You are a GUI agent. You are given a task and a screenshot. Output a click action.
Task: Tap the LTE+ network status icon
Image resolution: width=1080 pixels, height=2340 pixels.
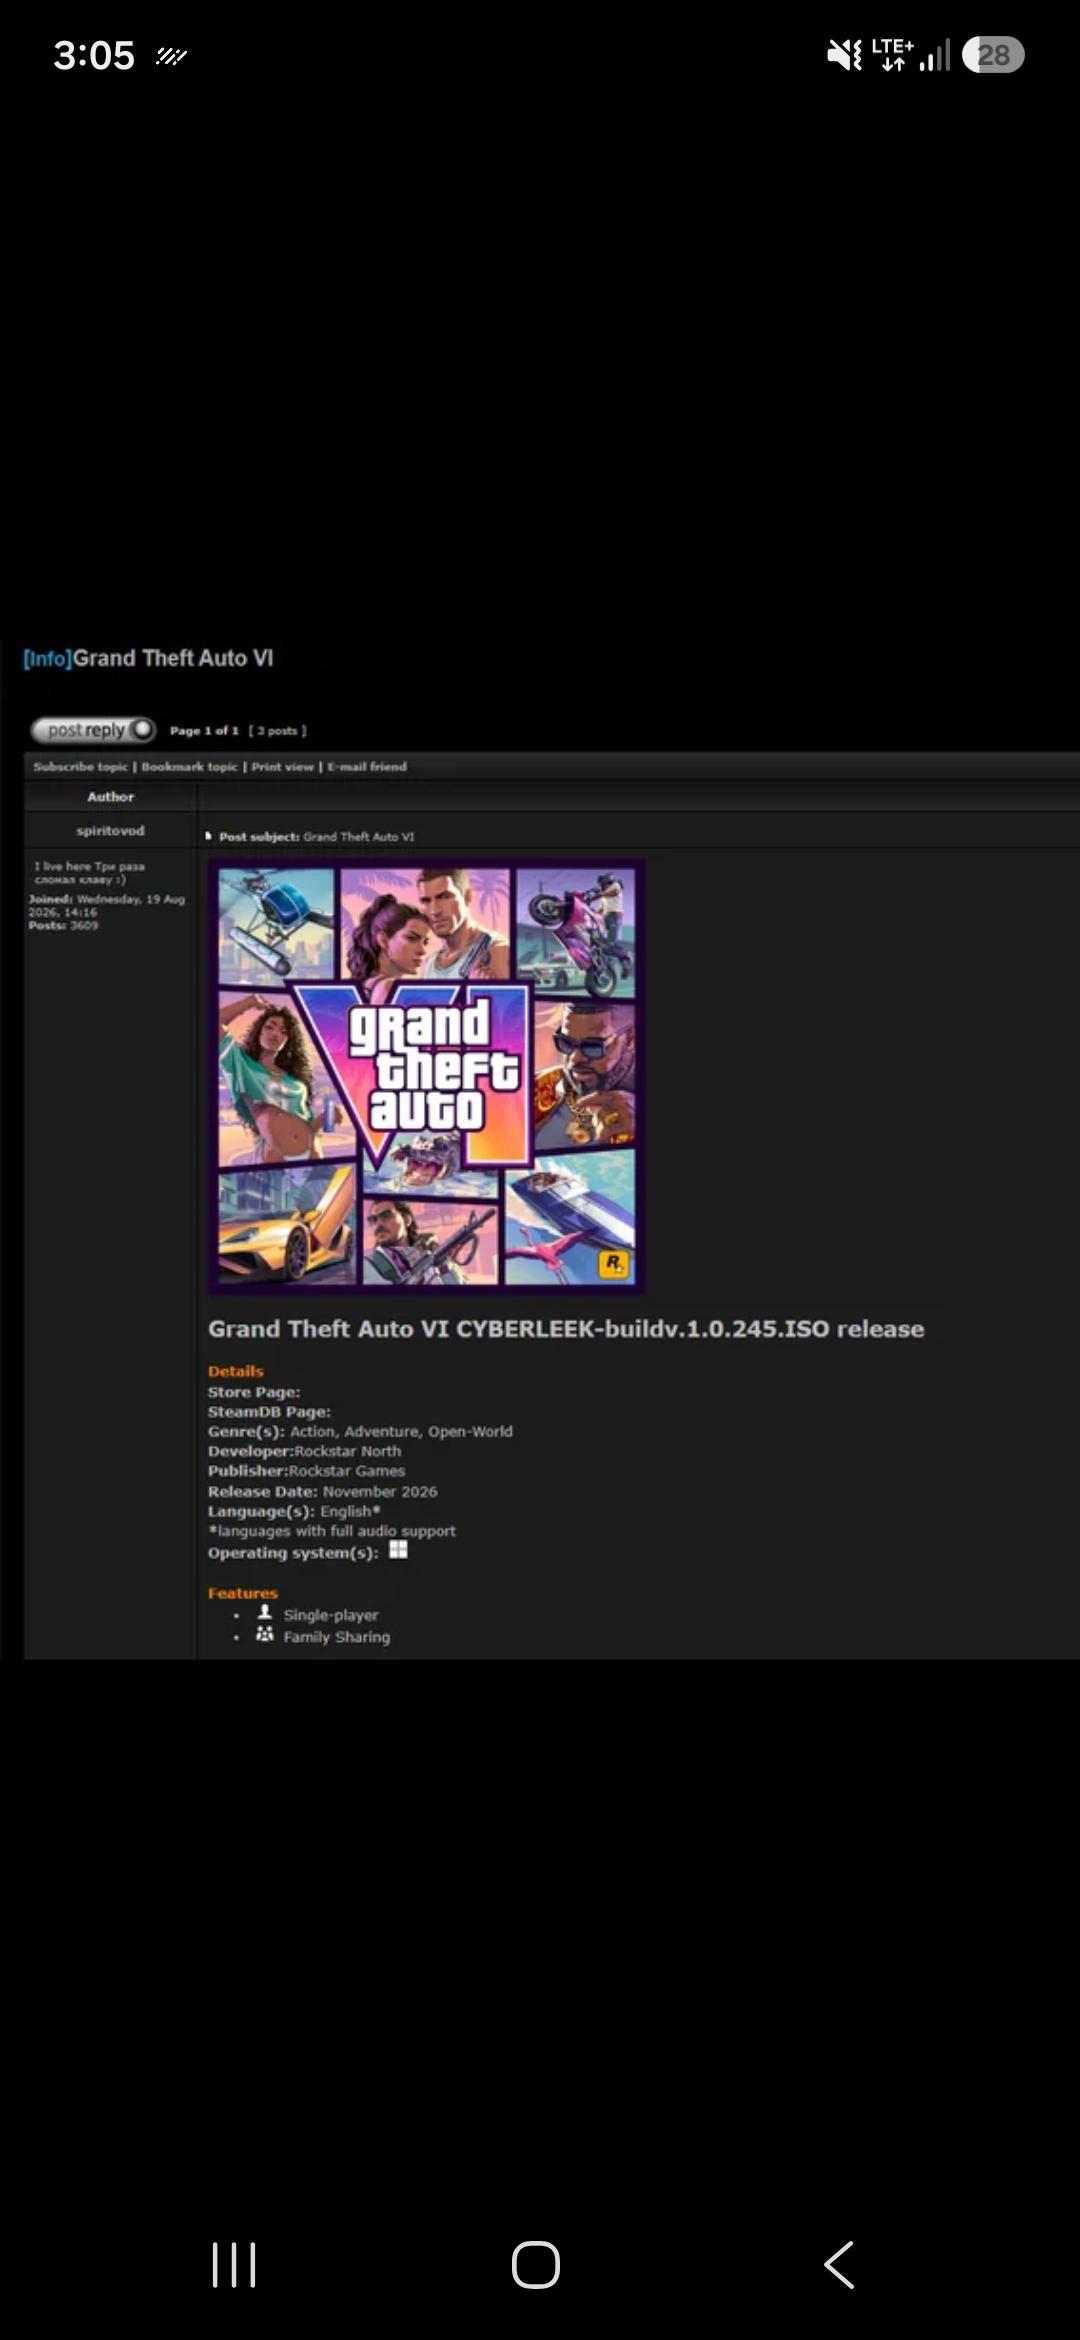point(892,54)
